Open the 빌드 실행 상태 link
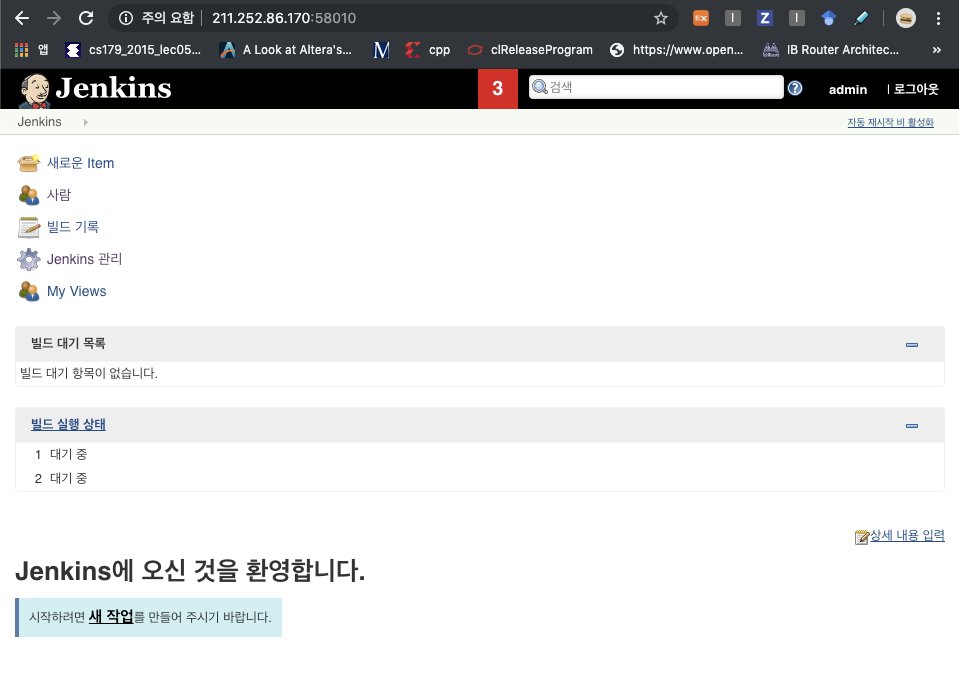Viewport: 959px width, 682px height. [68, 424]
